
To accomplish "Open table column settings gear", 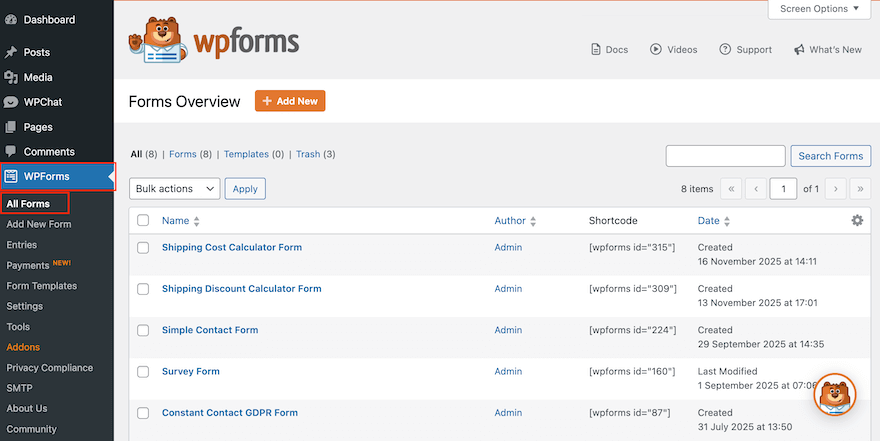I will coord(857,220).
